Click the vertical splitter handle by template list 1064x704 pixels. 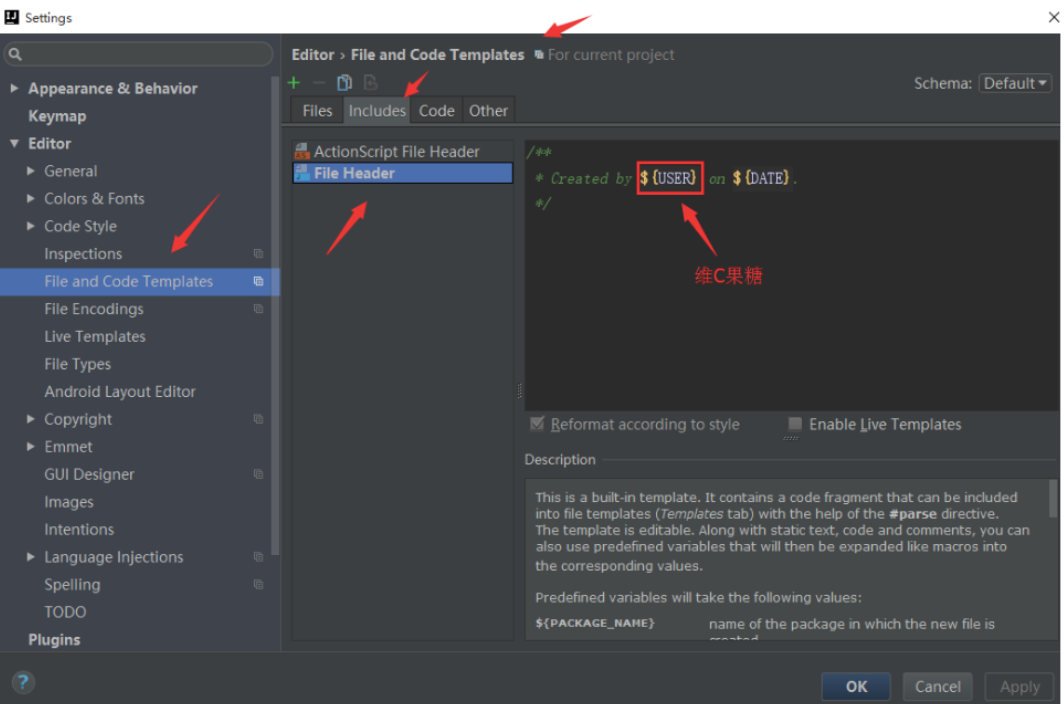point(519,391)
